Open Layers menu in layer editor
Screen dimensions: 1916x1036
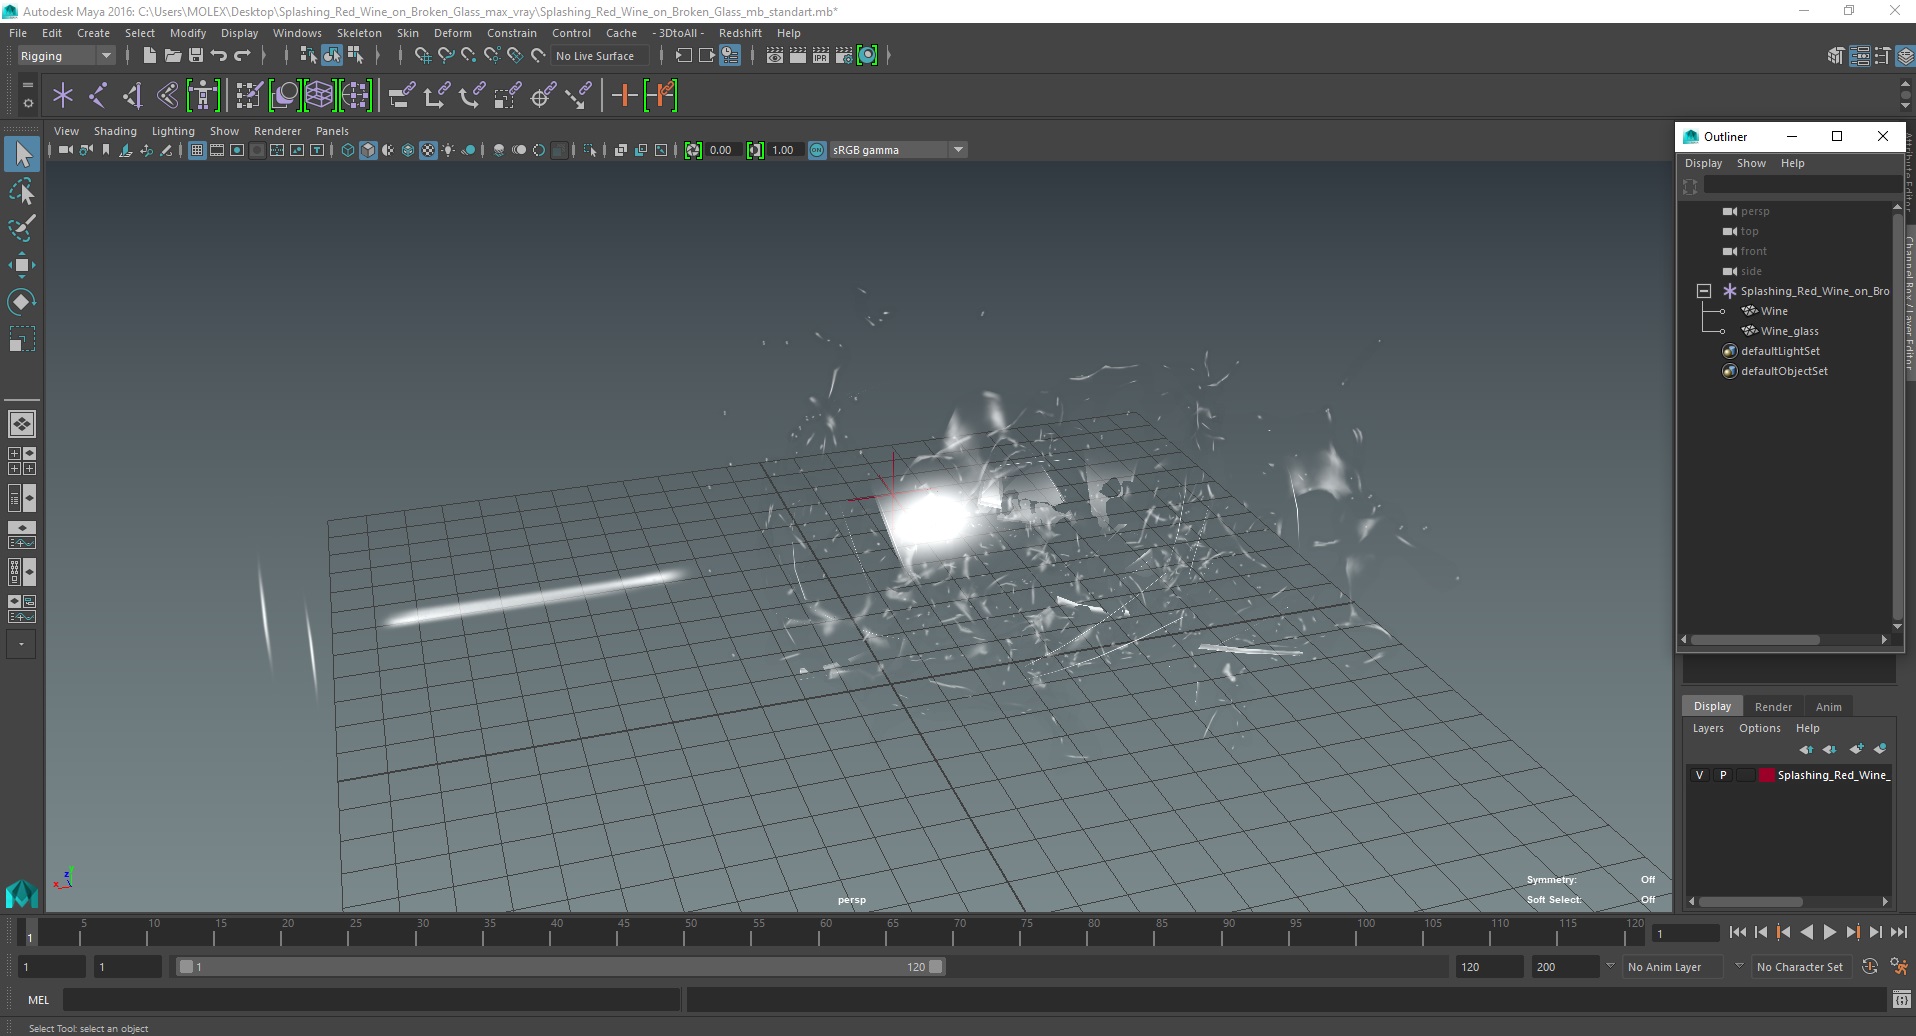pyautogui.click(x=1708, y=728)
